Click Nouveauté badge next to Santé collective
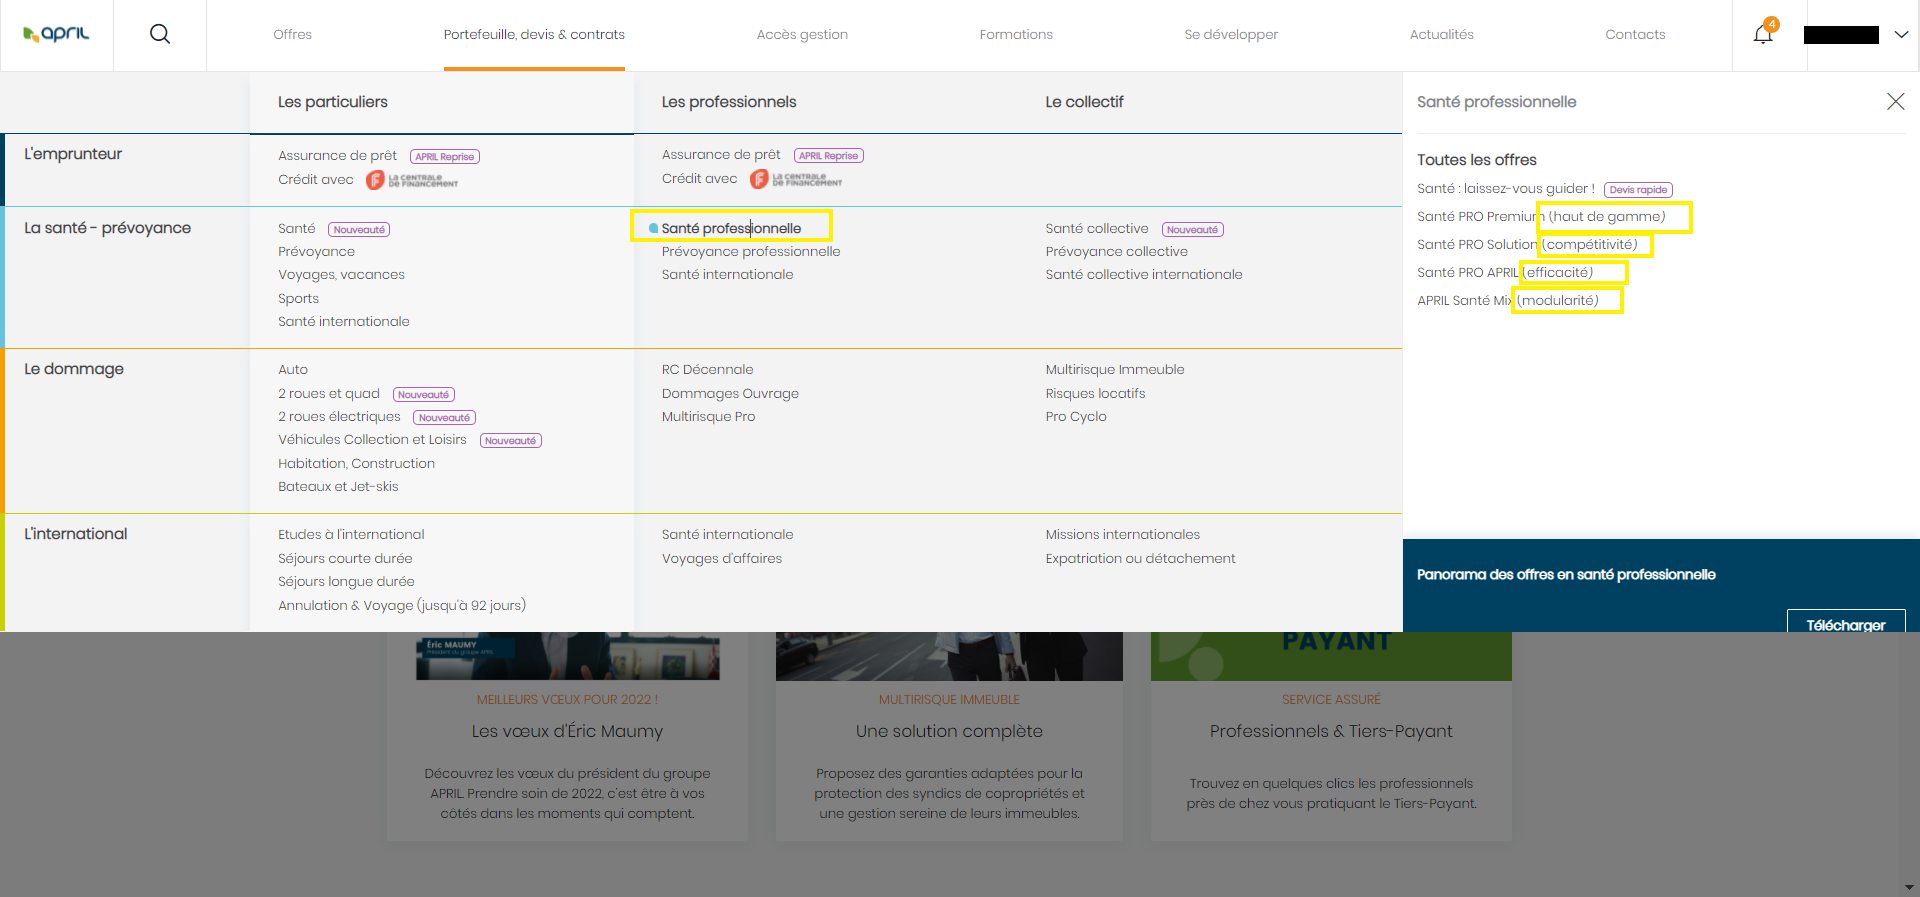 tap(1192, 230)
